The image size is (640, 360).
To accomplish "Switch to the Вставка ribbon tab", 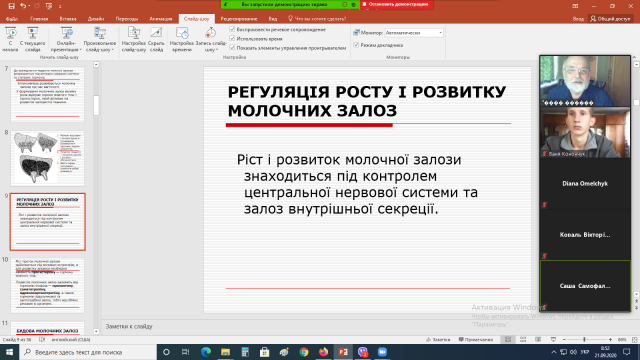I will tap(68, 19).
